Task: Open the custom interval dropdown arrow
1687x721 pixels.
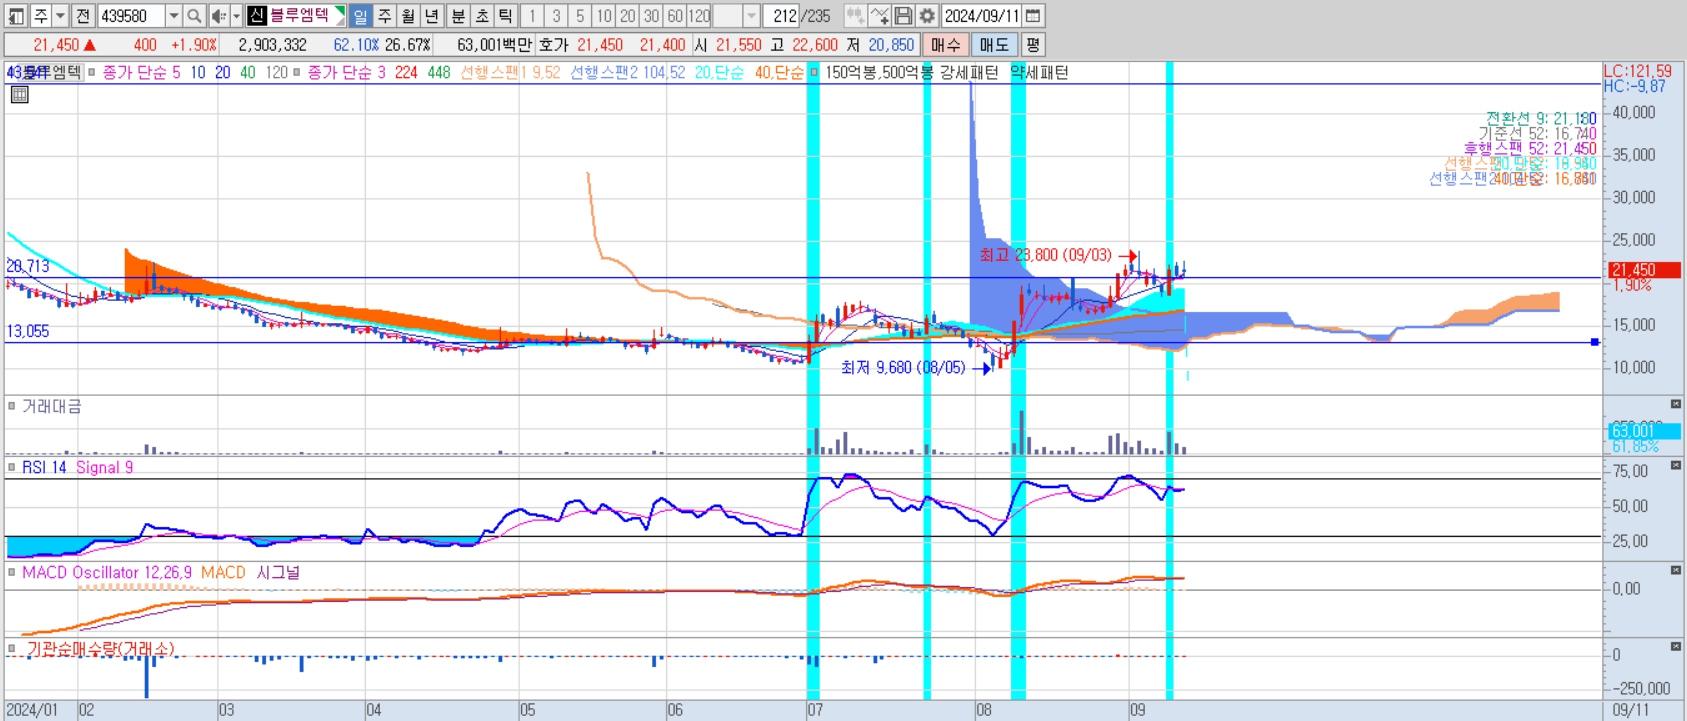Action: [x=751, y=16]
